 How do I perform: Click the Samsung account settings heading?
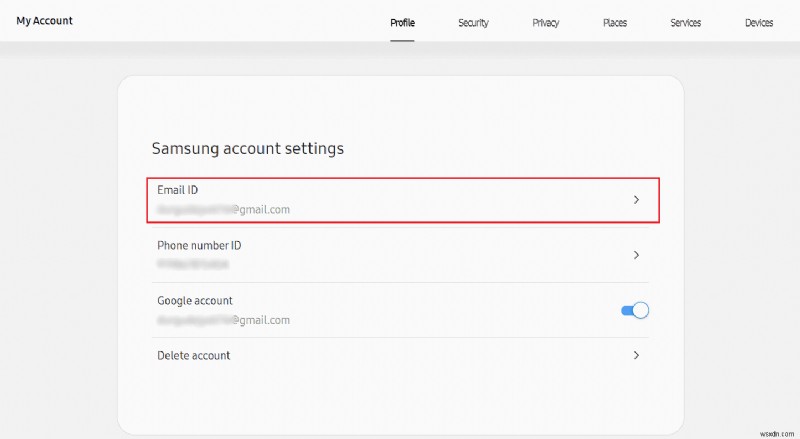point(248,149)
